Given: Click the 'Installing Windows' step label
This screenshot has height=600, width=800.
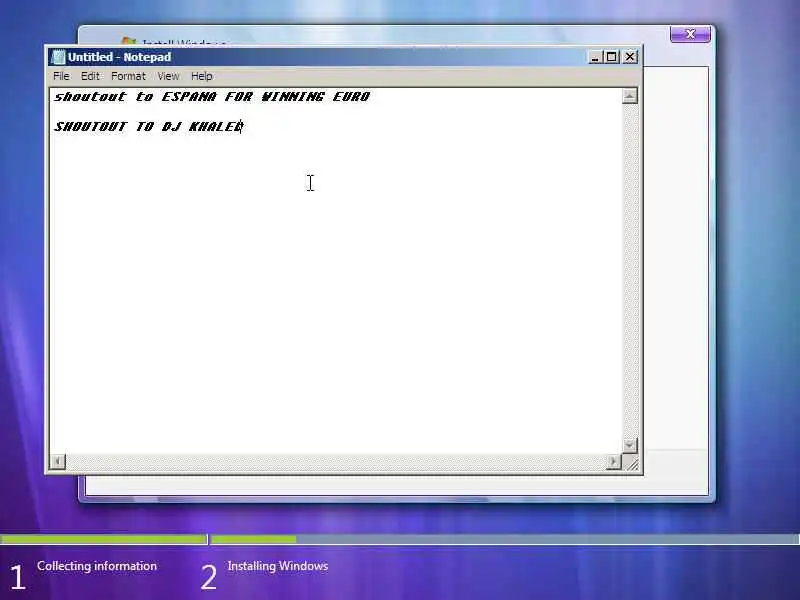Looking at the screenshot, I should pyautogui.click(x=278, y=566).
